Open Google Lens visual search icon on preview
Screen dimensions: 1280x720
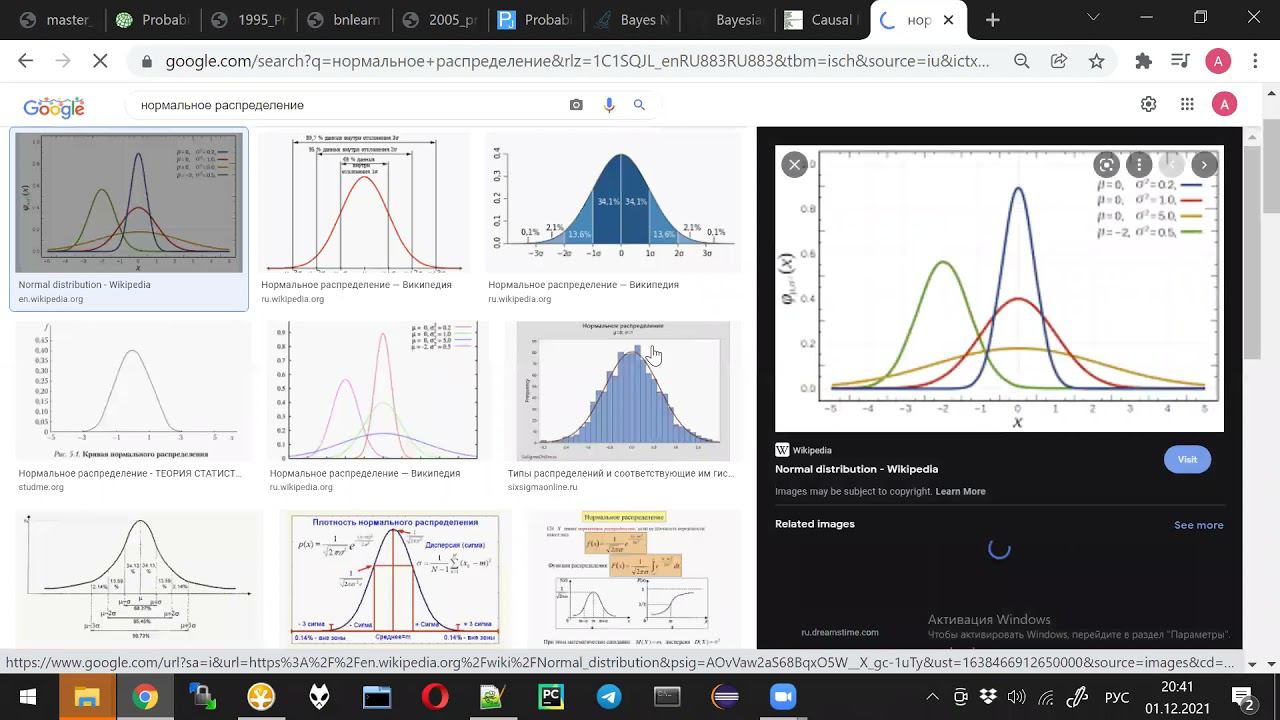1106,165
